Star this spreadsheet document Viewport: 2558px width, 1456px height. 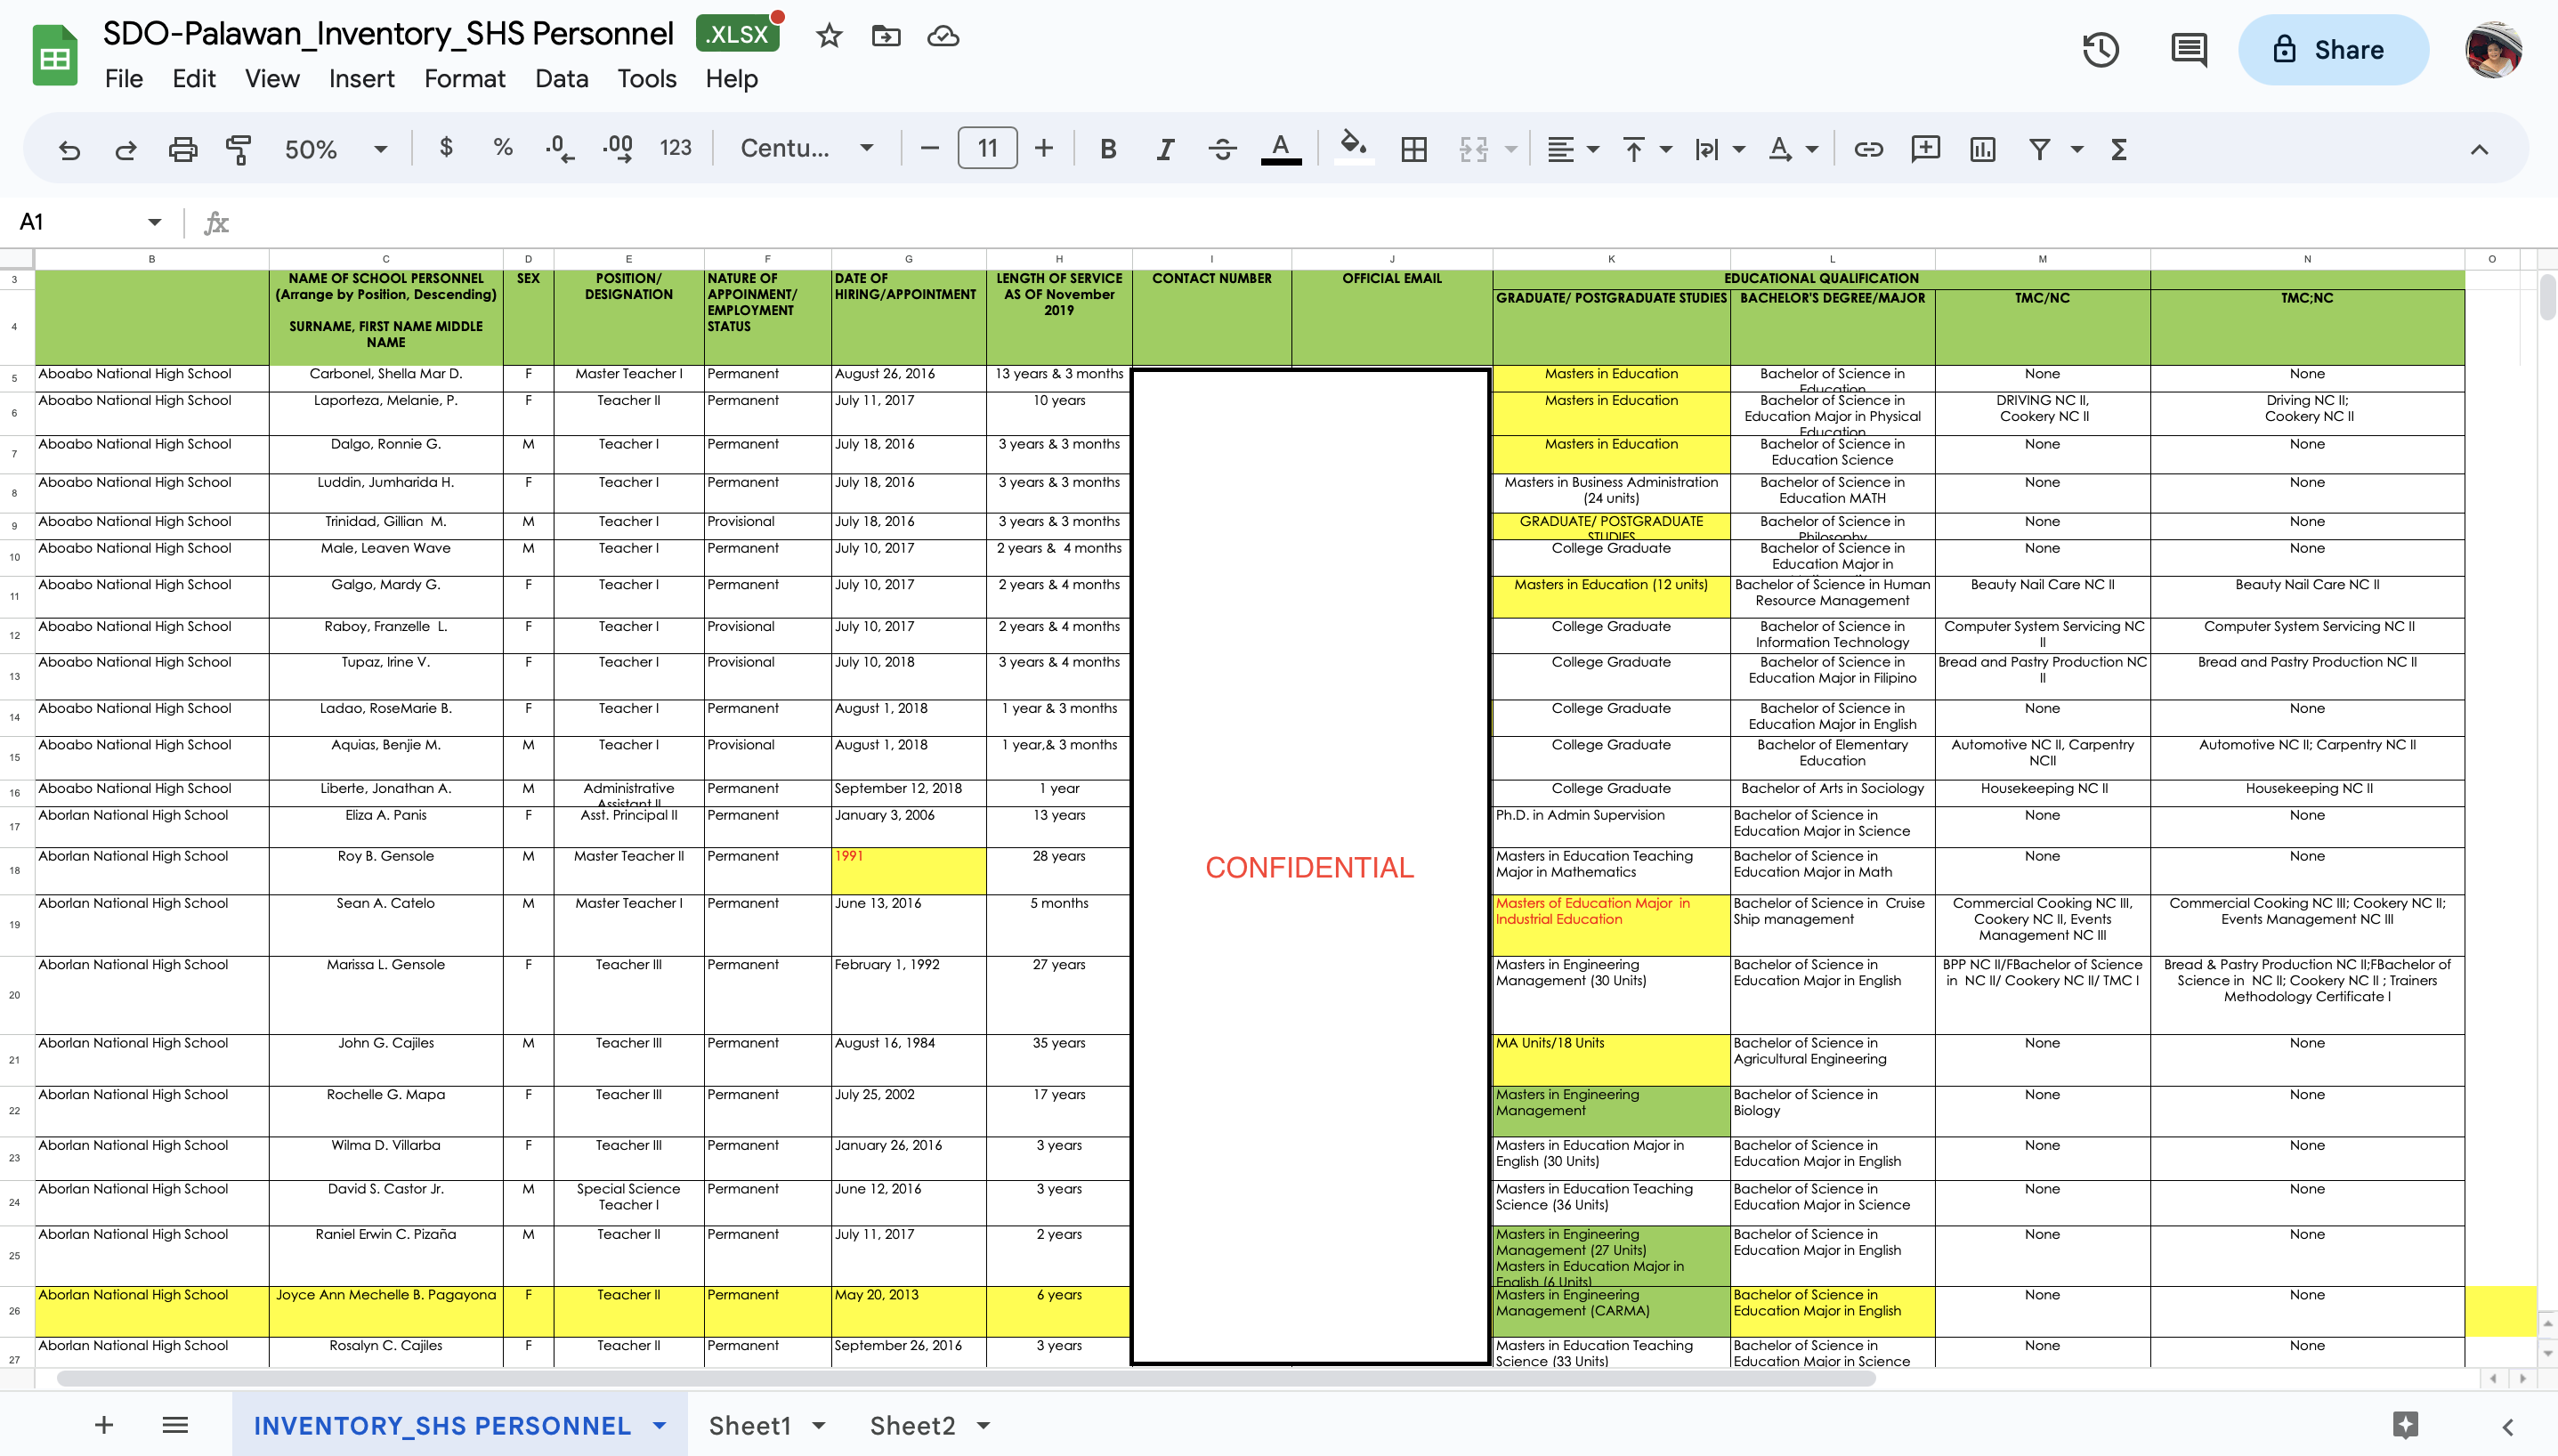click(828, 36)
